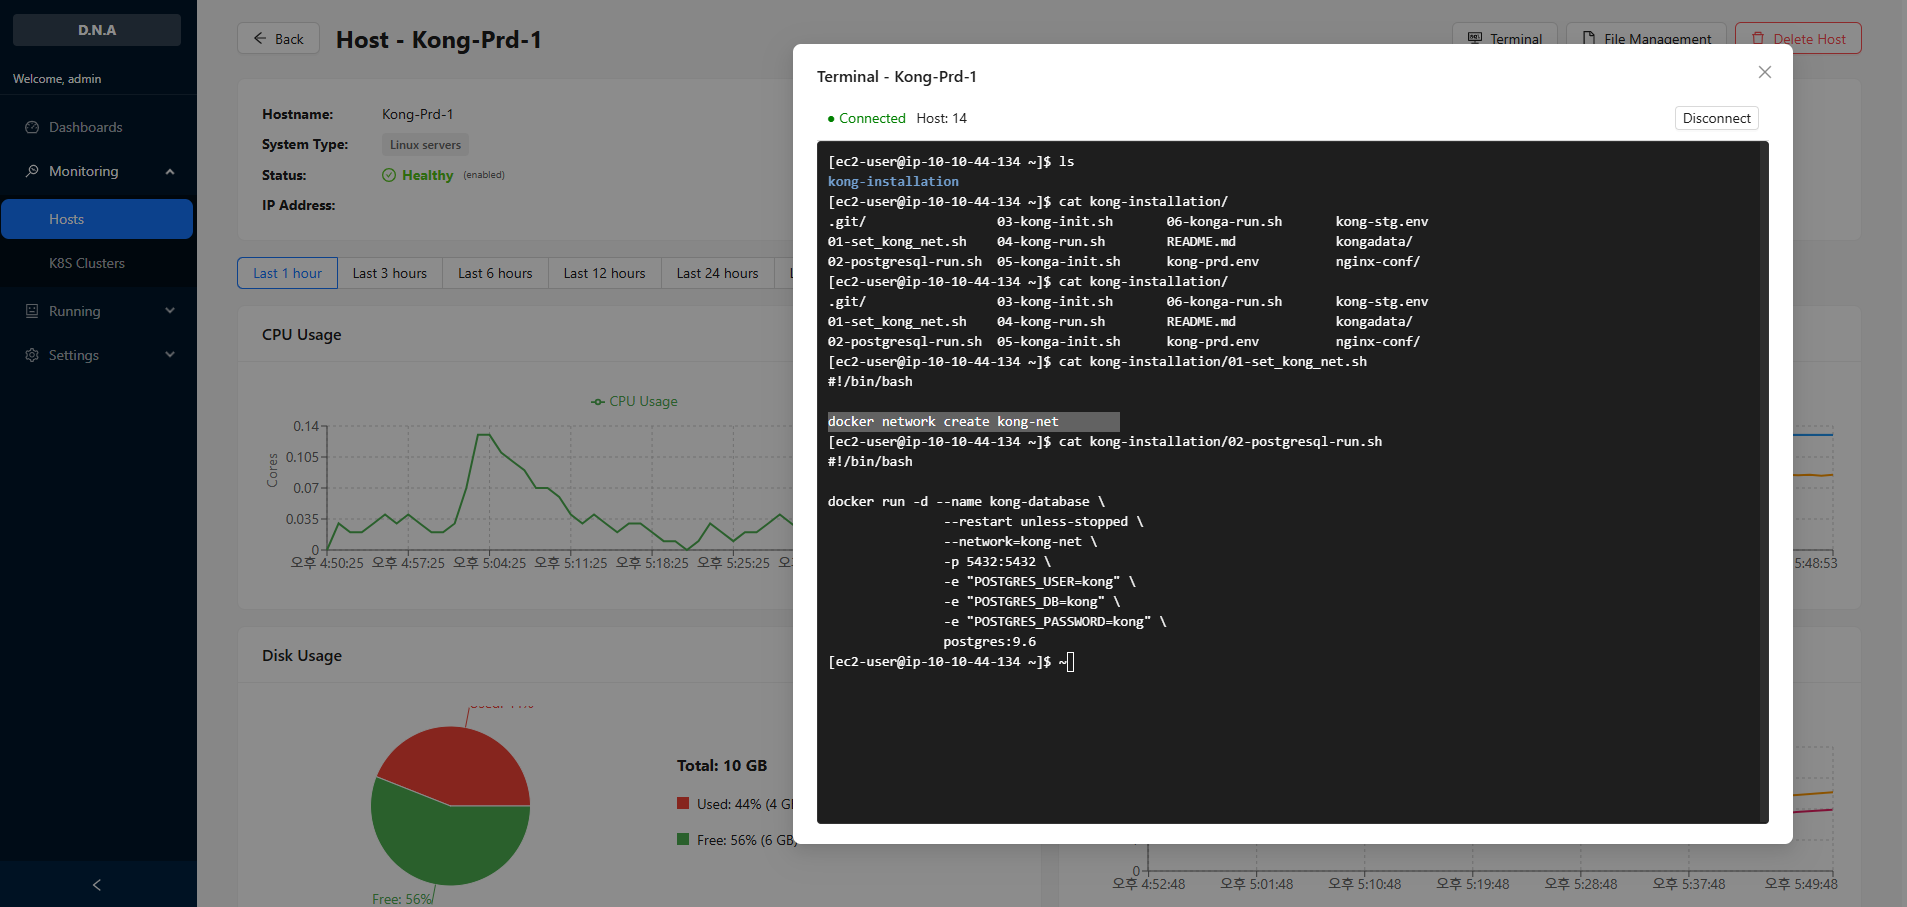Viewport: 1907px width, 907px height.
Task: Click the Monitoring magnifier icon
Action: (x=32, y=171)
